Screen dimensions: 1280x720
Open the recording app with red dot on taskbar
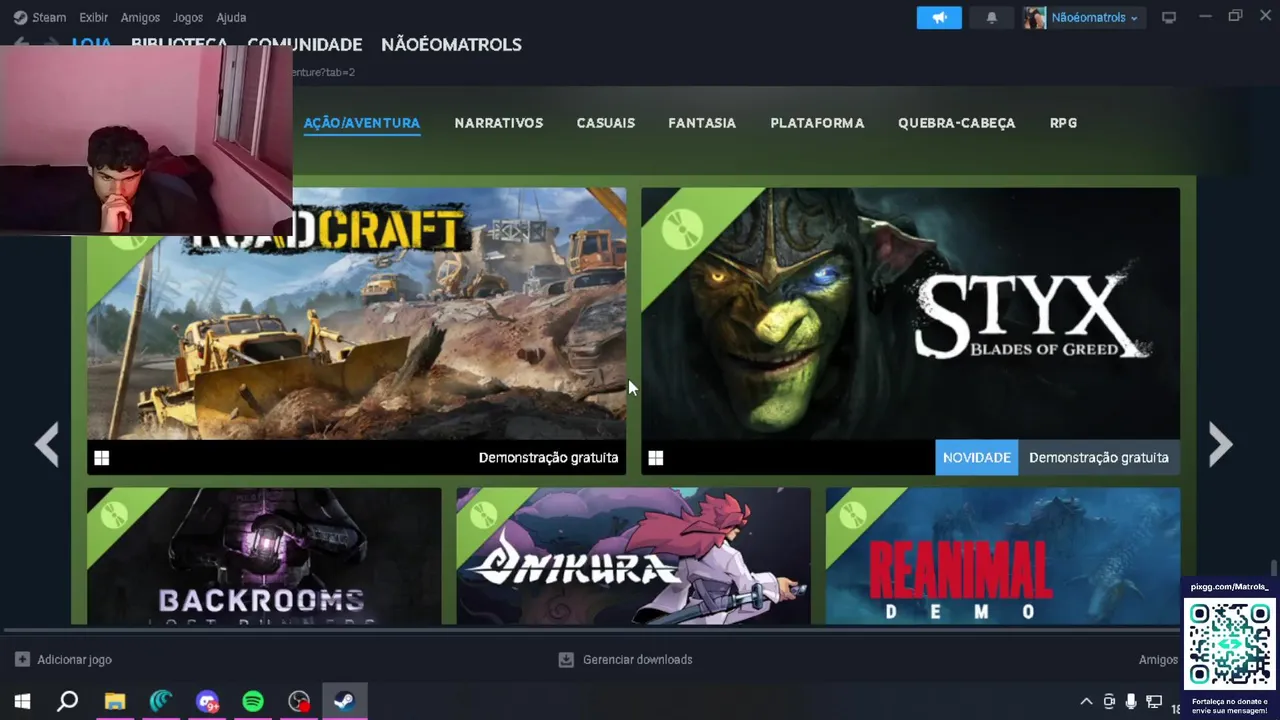coord(299,702)
